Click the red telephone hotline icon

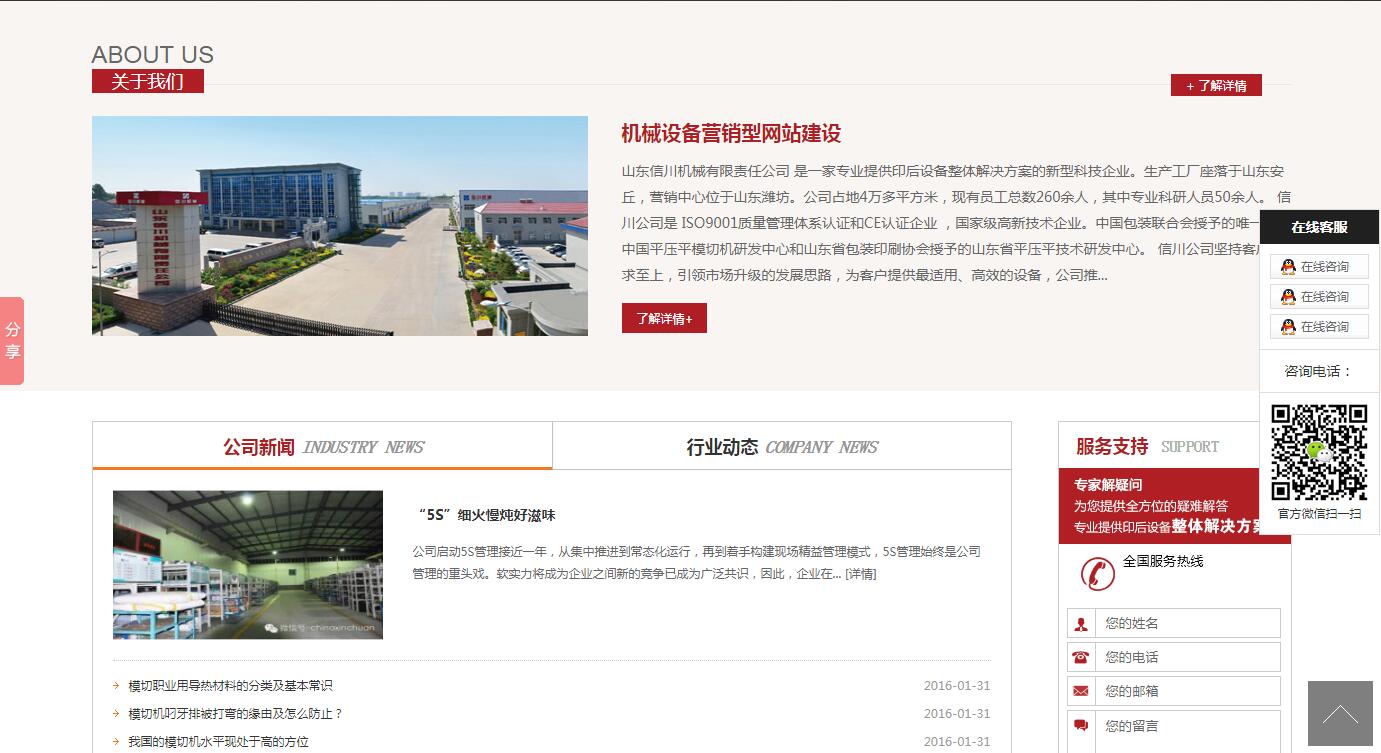pos(1097,573)
